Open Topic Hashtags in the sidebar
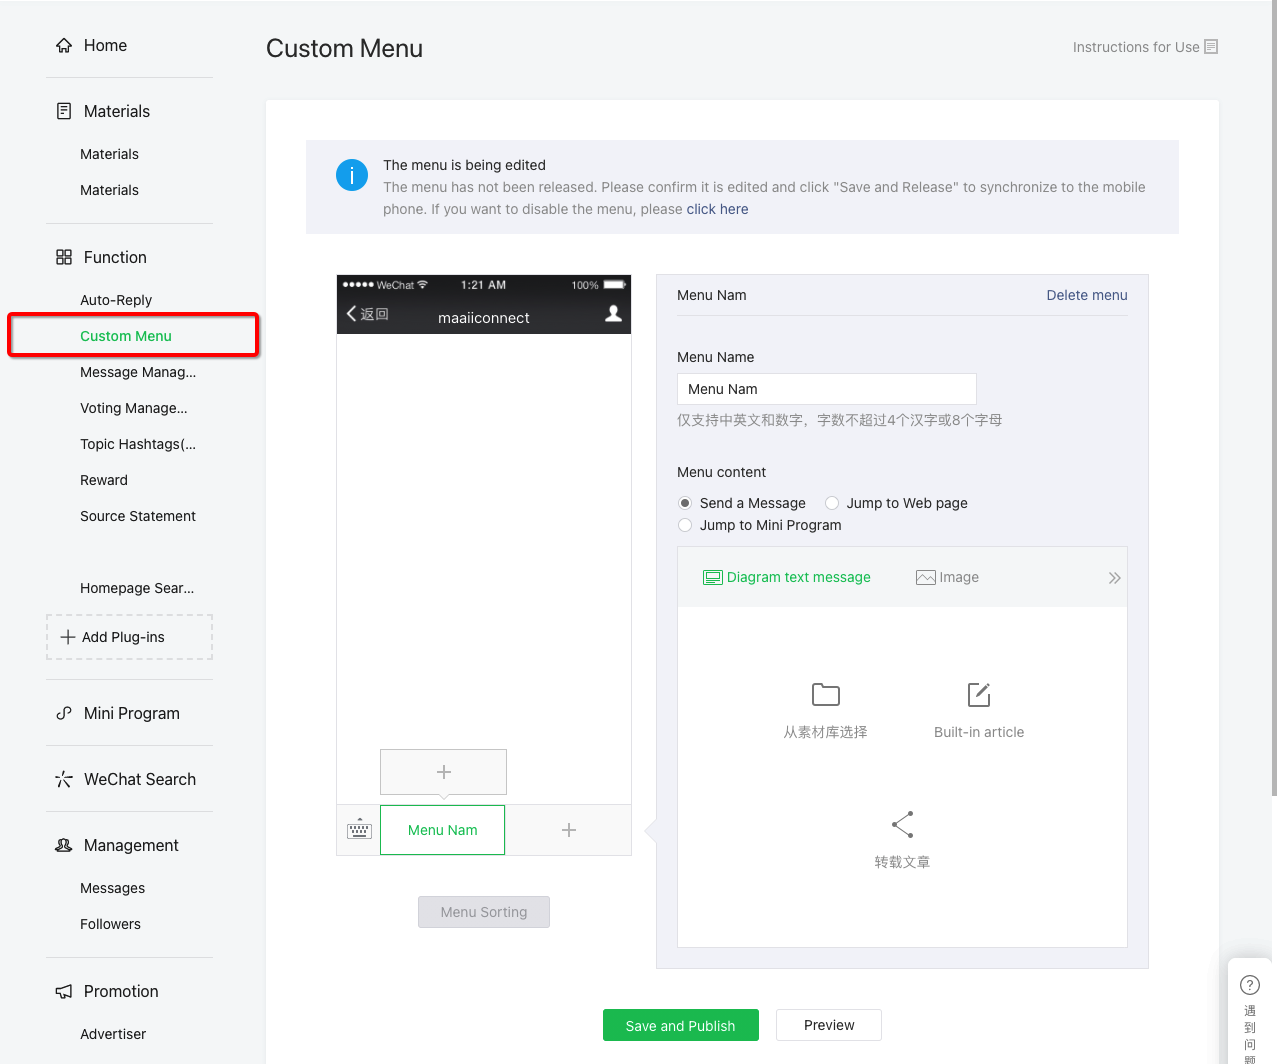Screen dimensions: 1277x1064 [138, 444]
